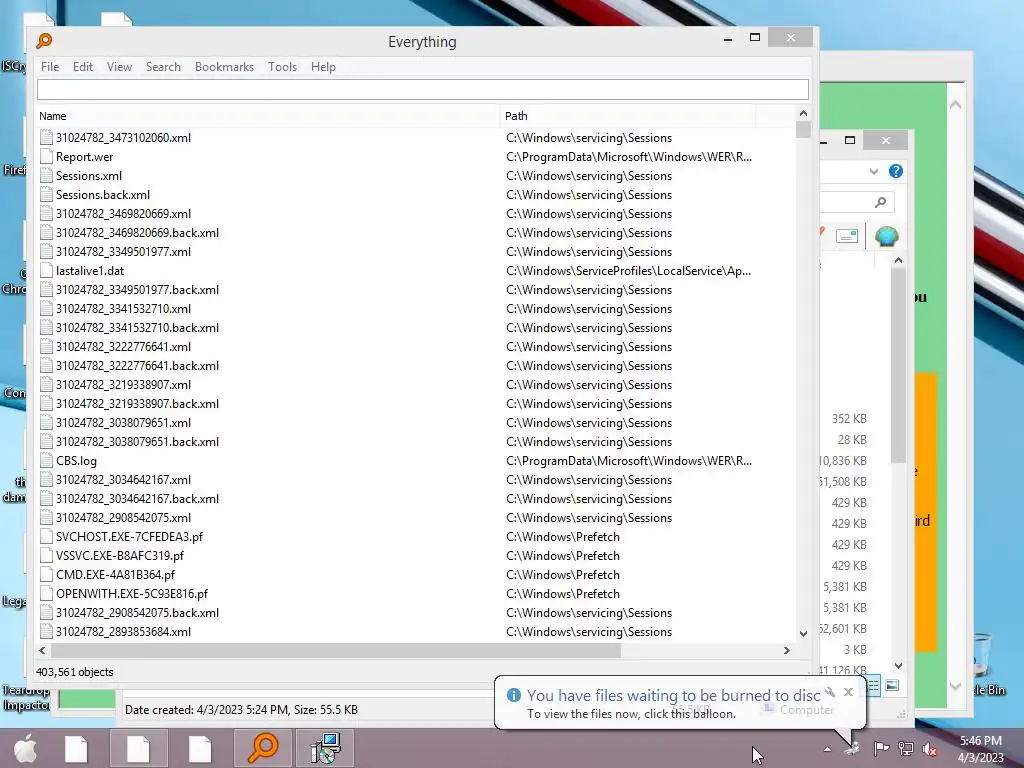Click the apple-shaped Start button on the taskbar
1024x768 pixels.
(x=26, y=748)
